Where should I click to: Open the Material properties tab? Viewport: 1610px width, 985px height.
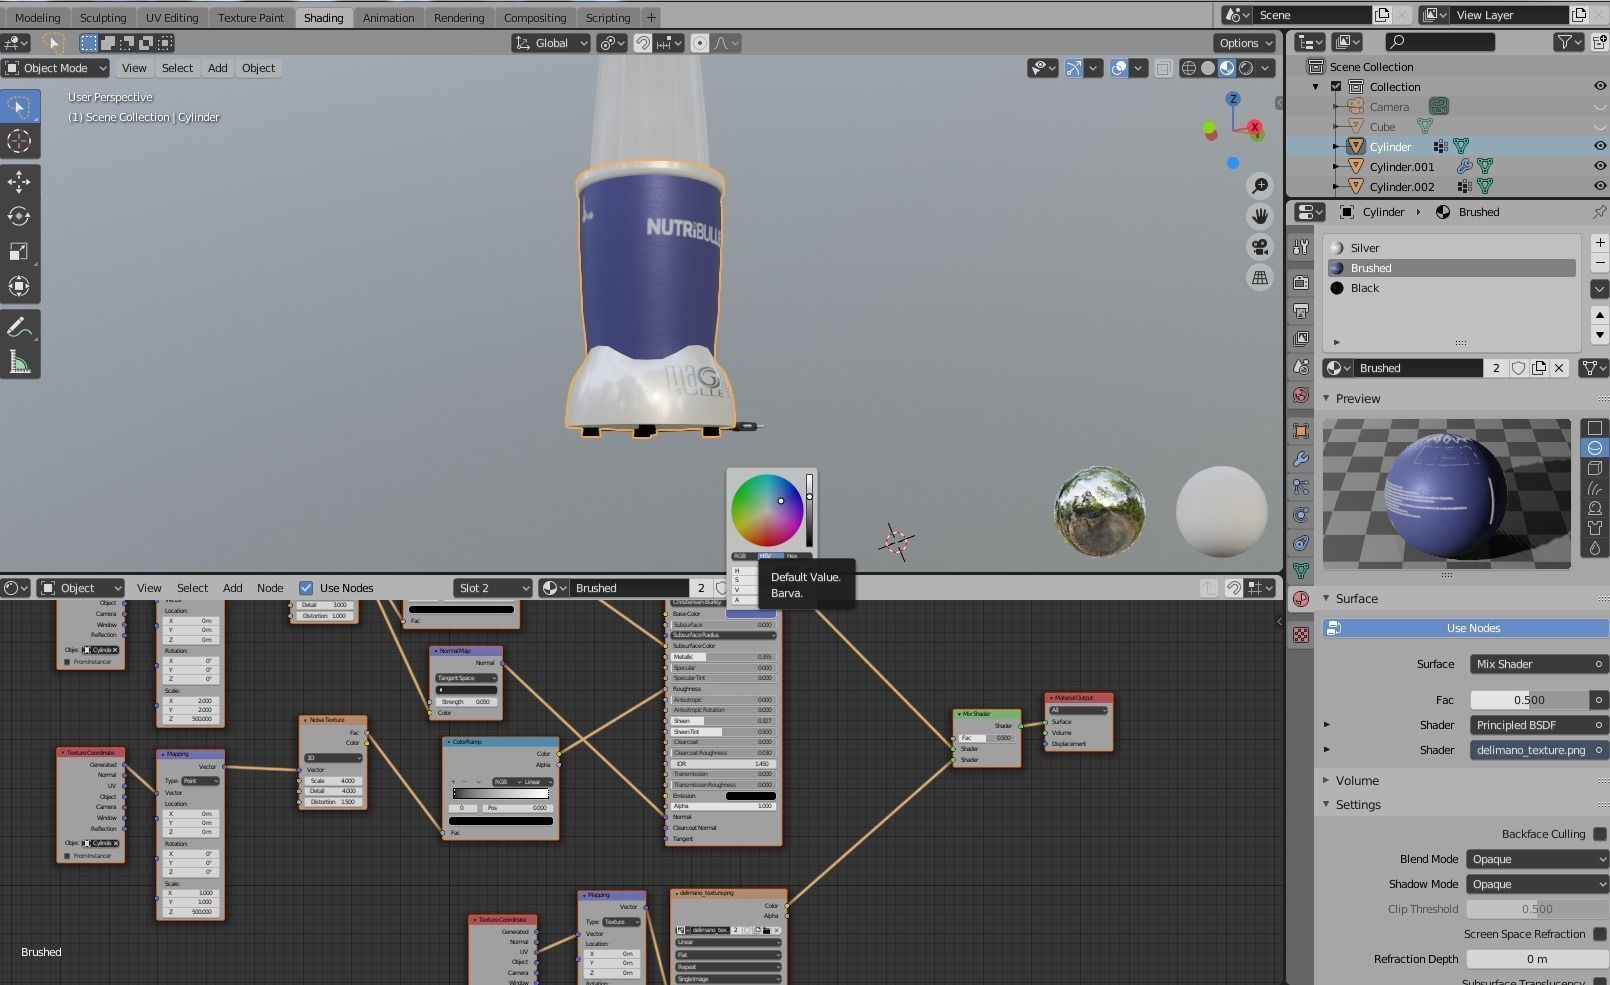pyautogui.click(x=1300, y=599)
